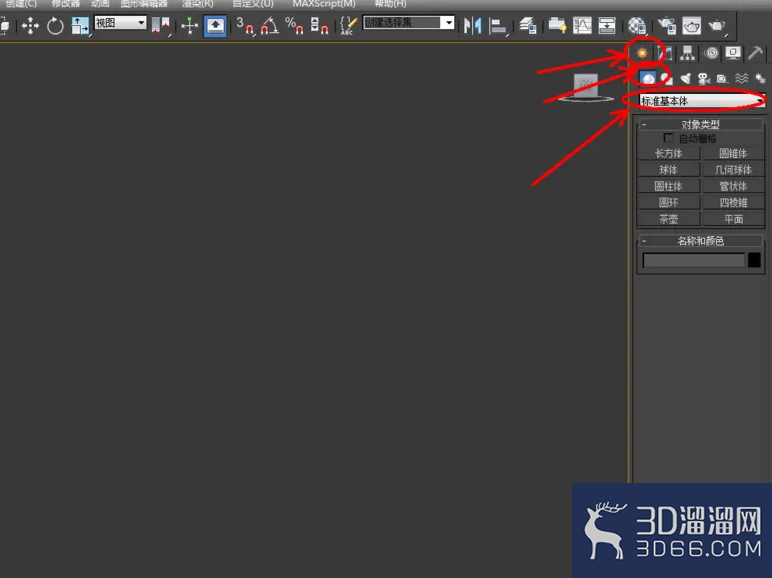
Task: Open the 视图 reference coordinate dropdown
Action: point(120,23)
